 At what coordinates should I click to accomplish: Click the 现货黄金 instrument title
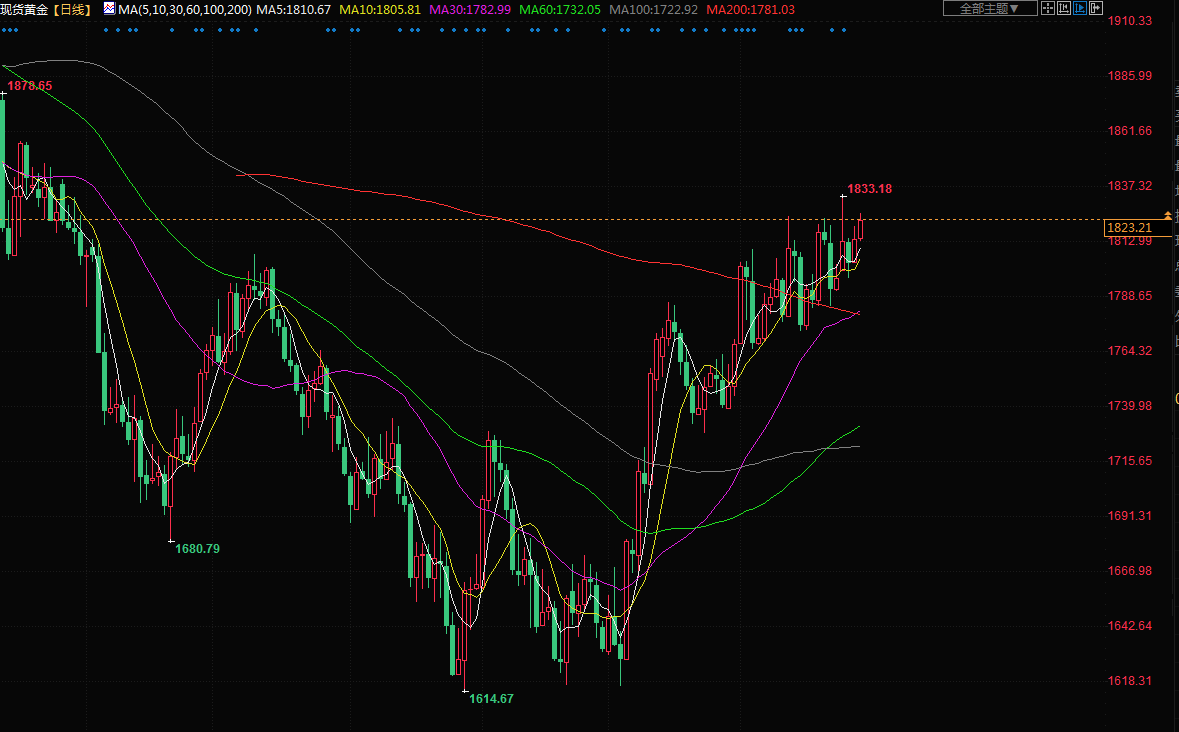click(24, 10)
